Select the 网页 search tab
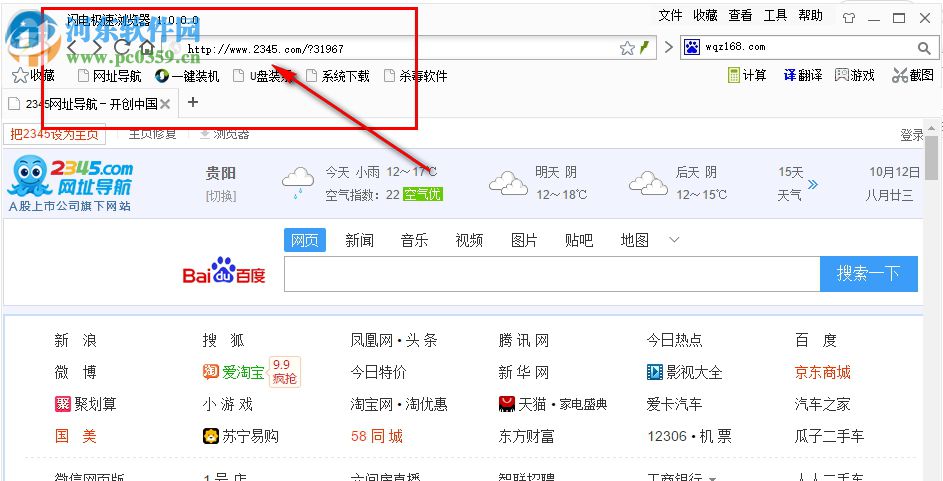 (305, 240)
